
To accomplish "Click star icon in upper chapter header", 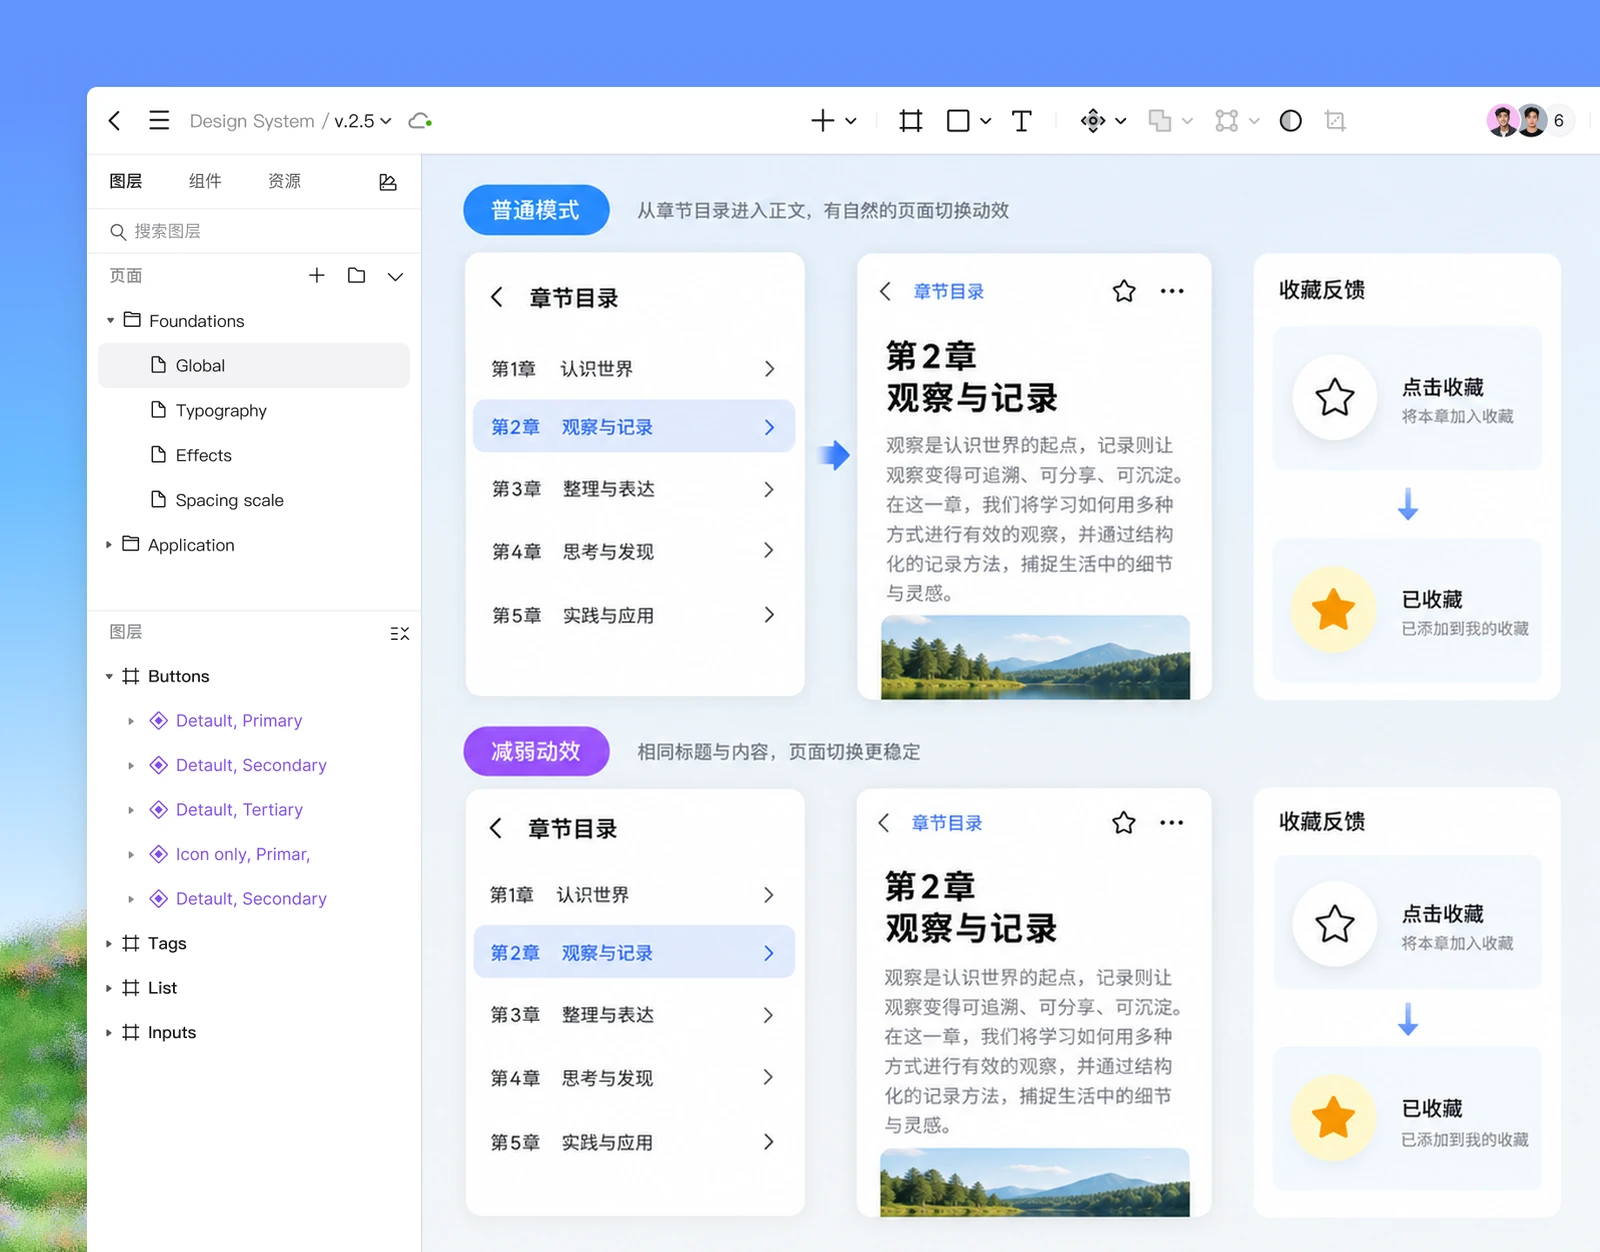I will pyautogui.click(x=1124, y=291).
